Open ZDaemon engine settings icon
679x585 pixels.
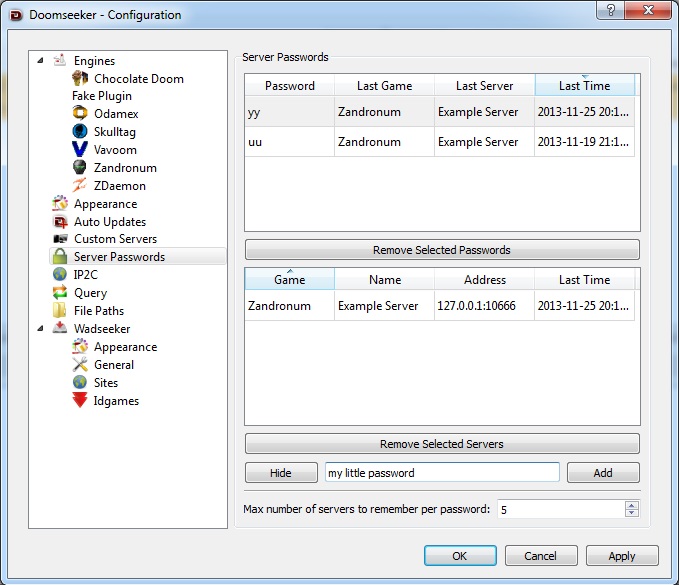pos(80,186)
